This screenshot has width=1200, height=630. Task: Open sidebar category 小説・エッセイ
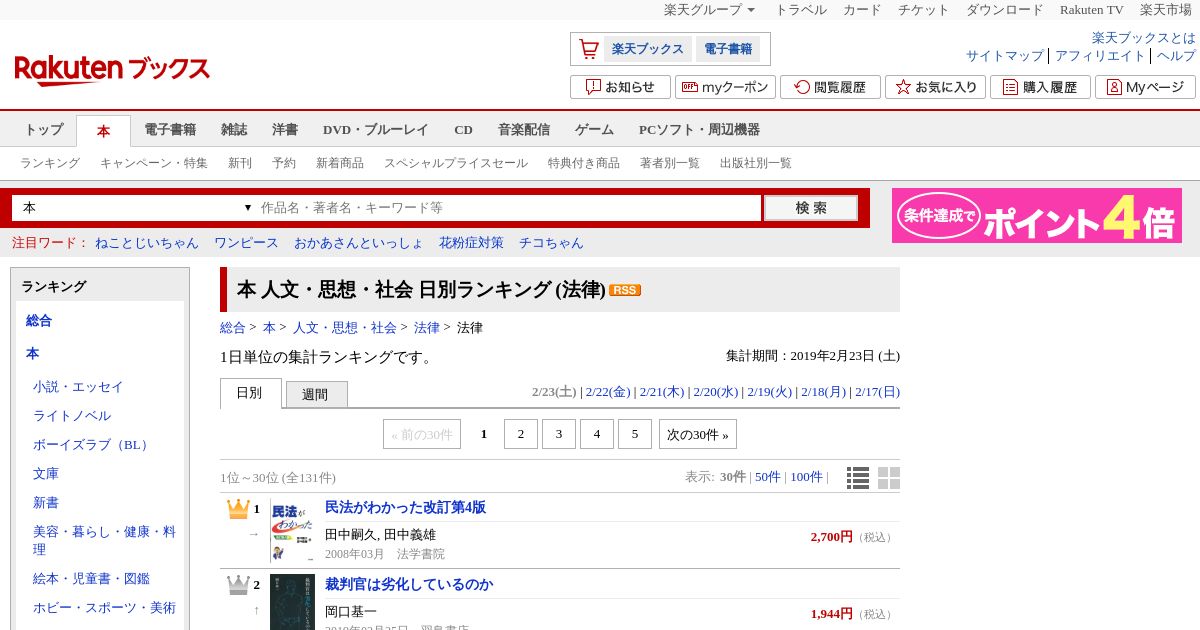click(x=78, y=387)
